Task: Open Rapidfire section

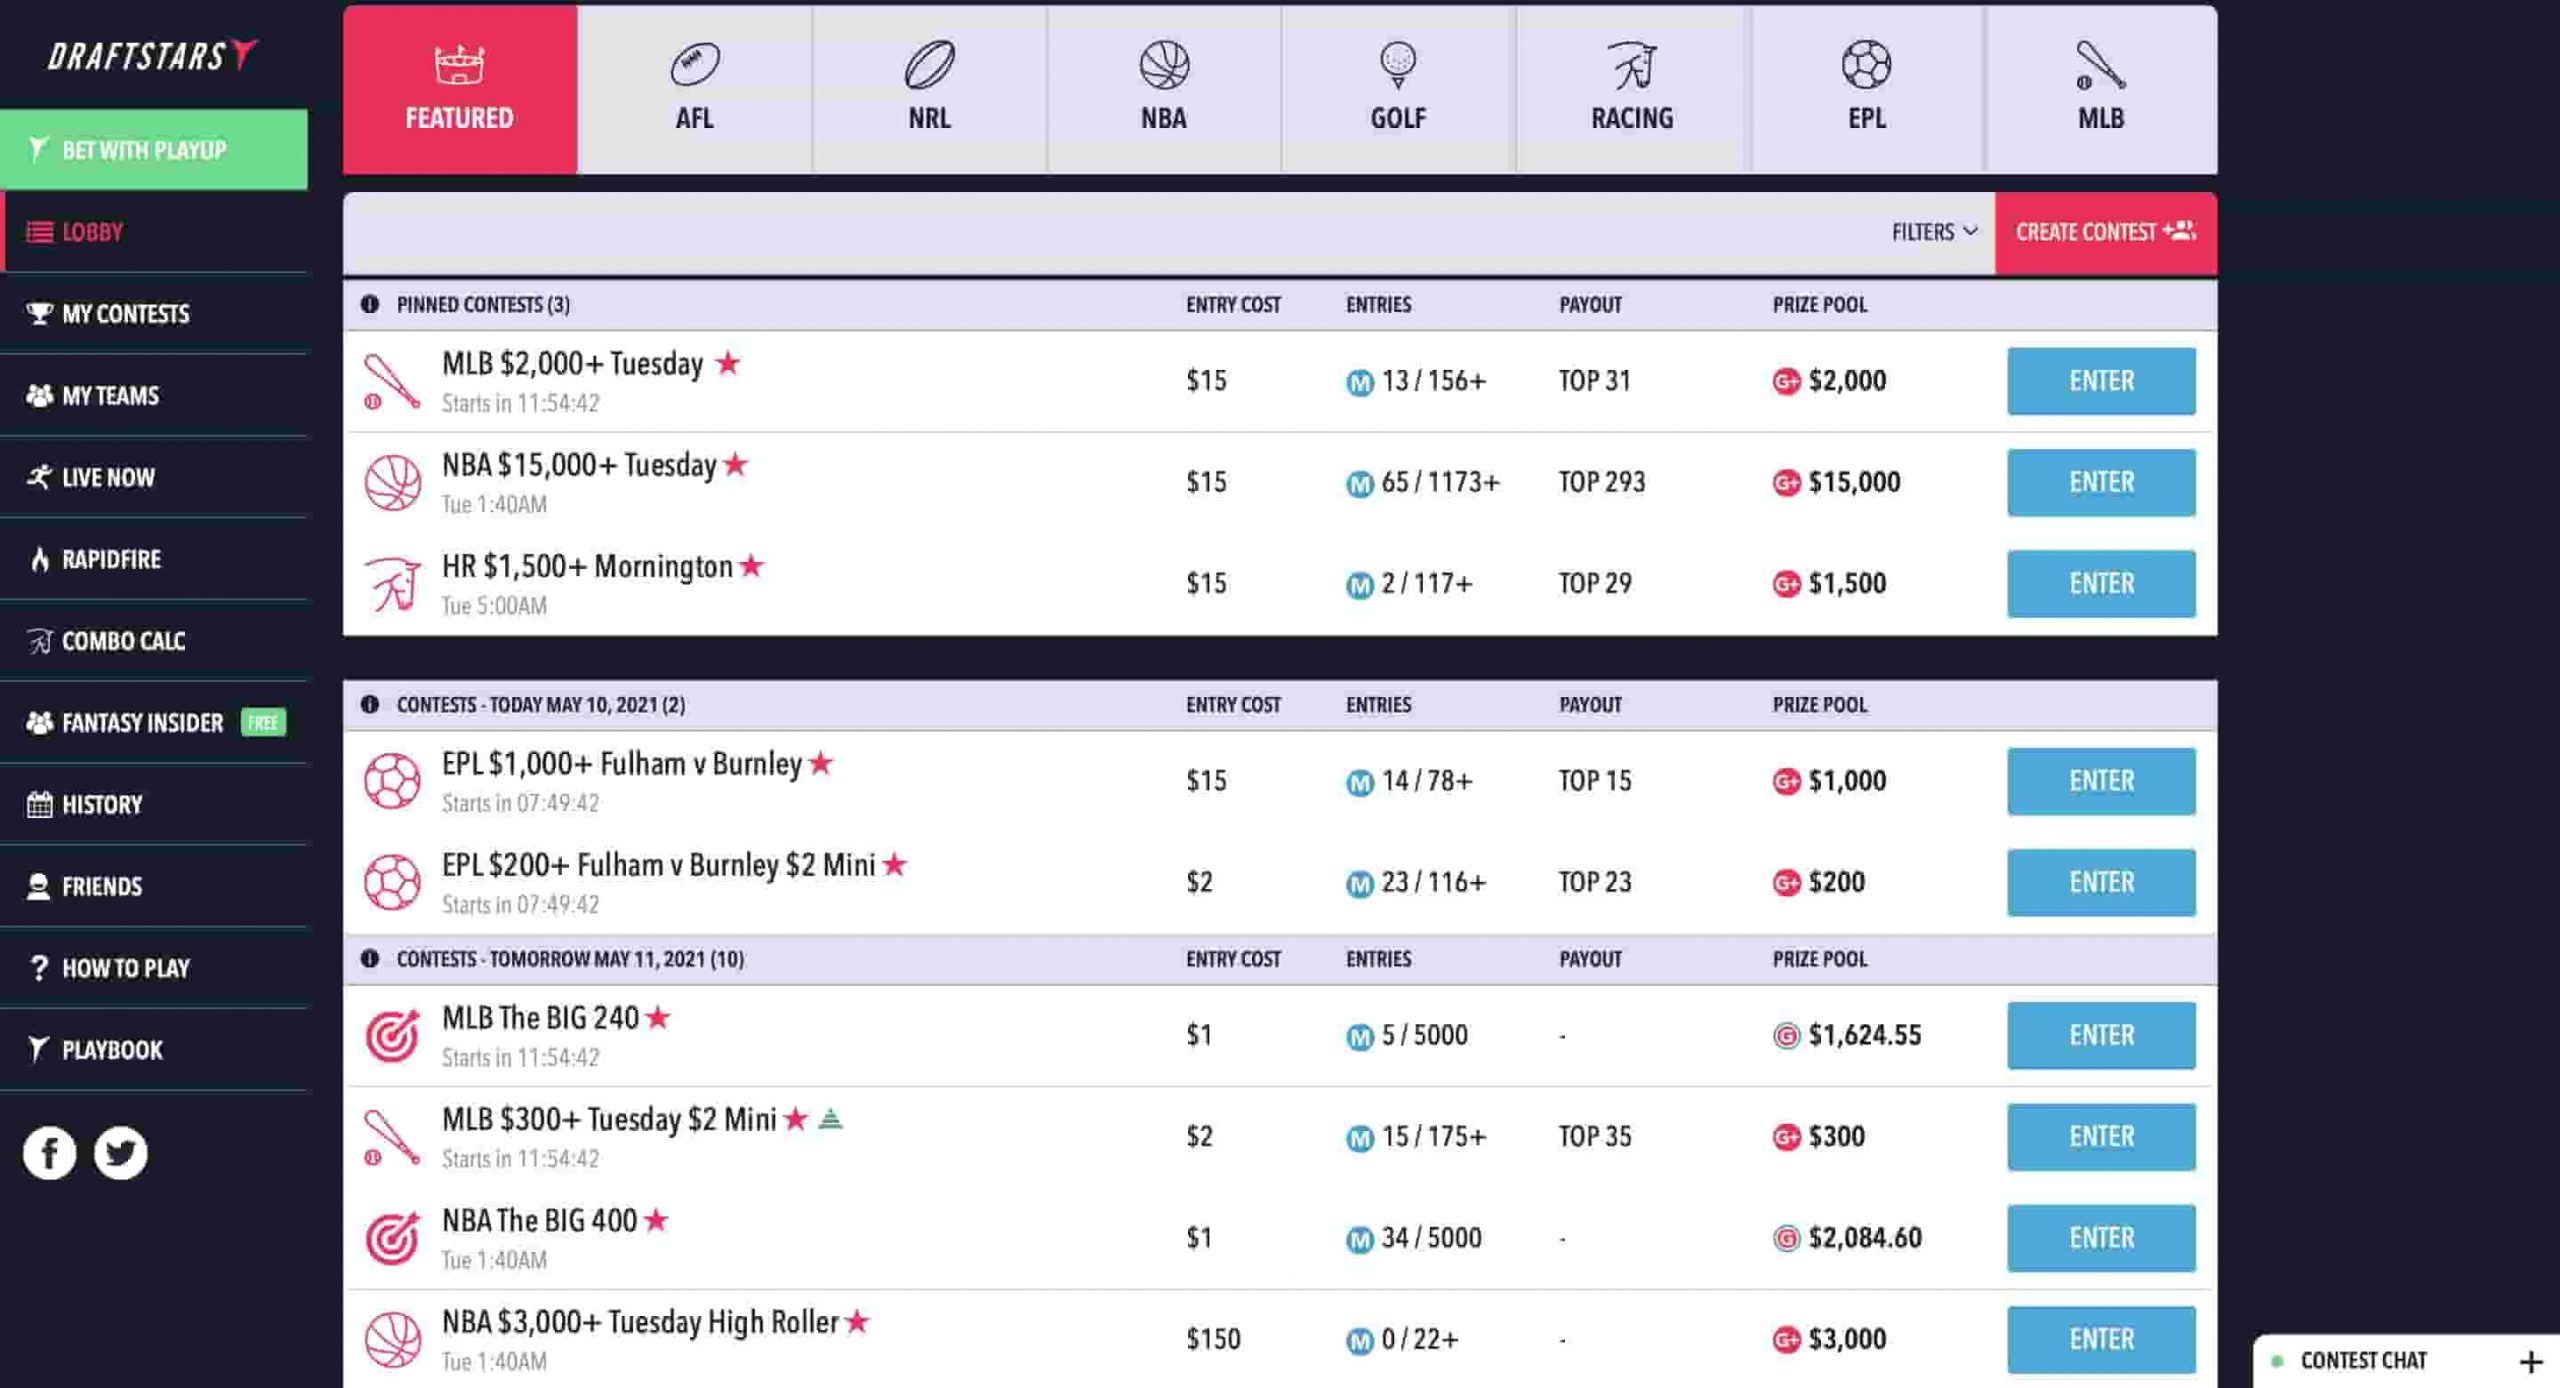Action: pyautogui.click(x=154, y=559)
